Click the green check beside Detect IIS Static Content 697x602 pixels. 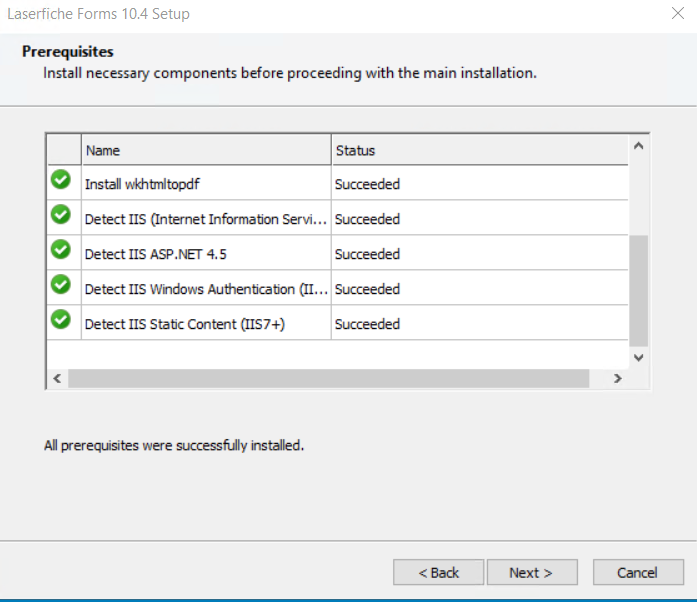[61, 320]
